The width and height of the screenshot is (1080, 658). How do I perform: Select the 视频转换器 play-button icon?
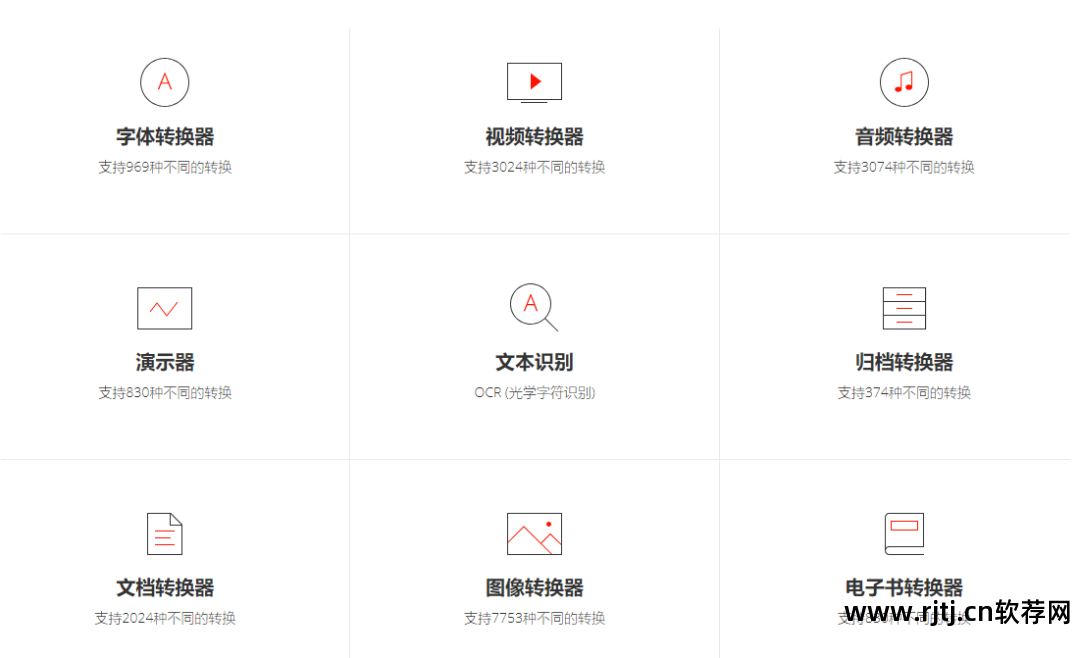(x=534, y=82)
